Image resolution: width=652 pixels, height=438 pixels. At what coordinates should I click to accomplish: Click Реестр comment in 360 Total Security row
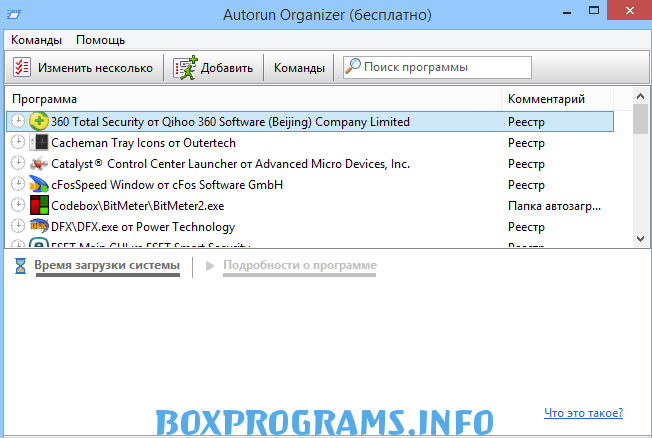point(526,122)
